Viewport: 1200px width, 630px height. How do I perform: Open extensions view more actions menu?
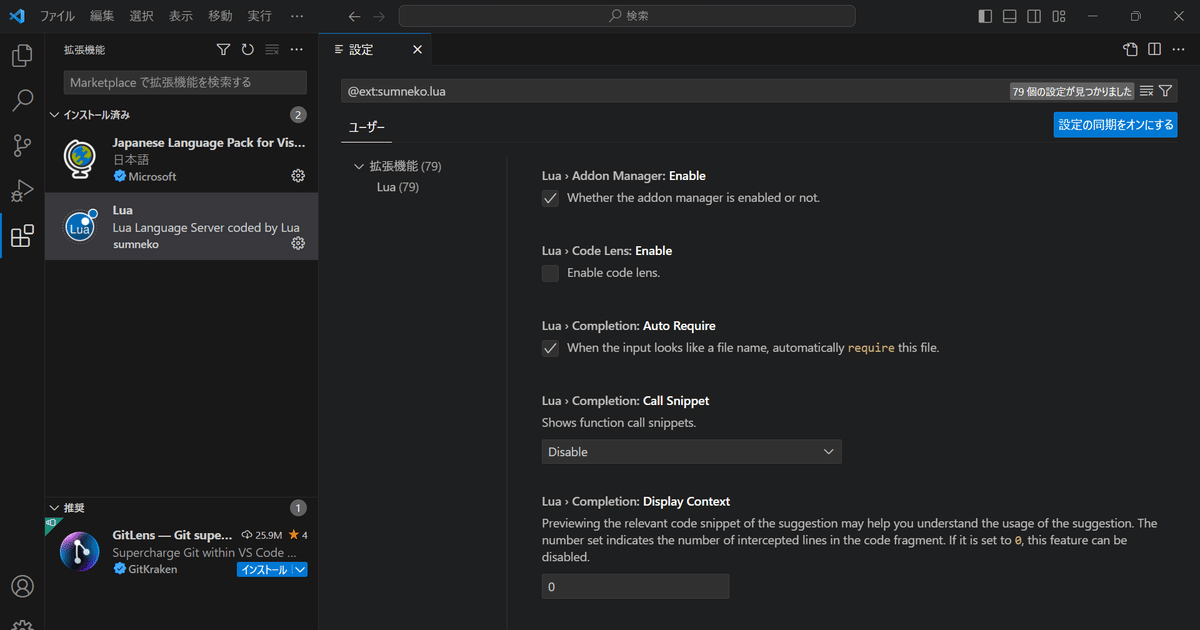coord(296,50)
